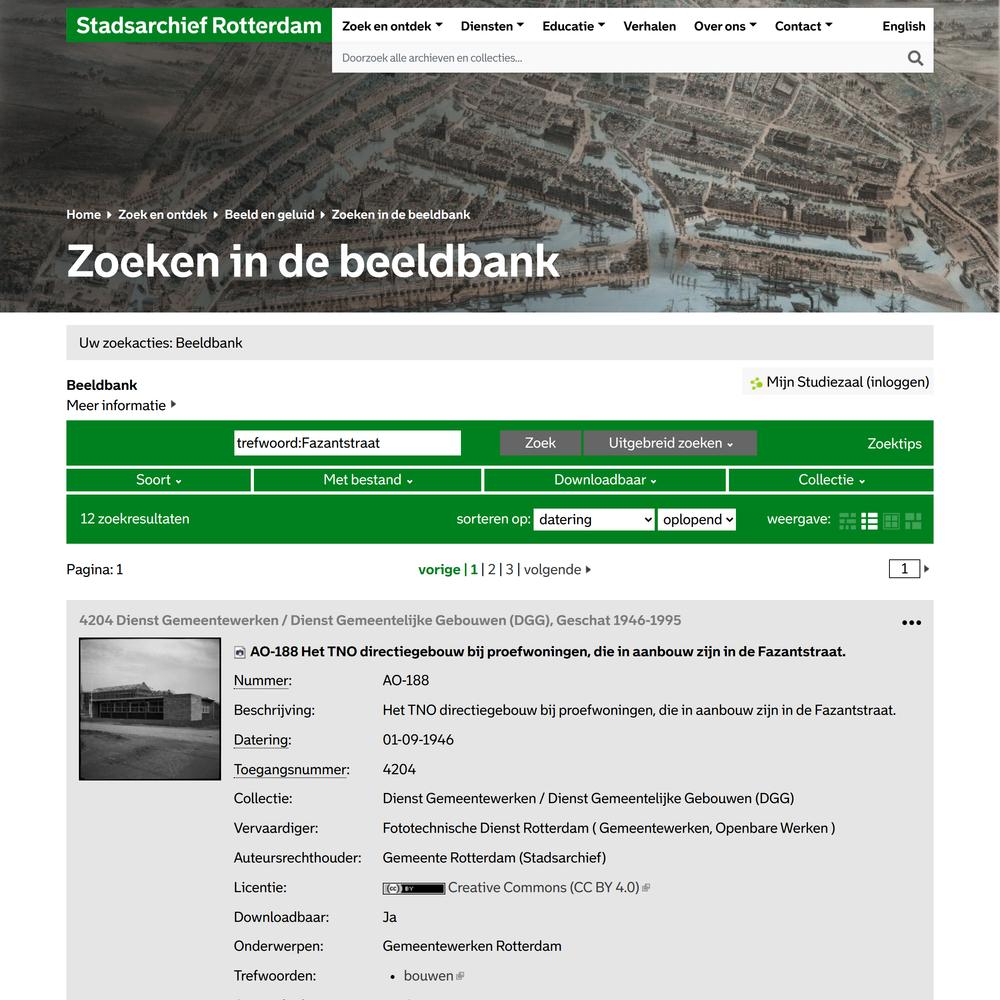Image resolution: width=1000 pixels, height=1000 pixels.
Task: Switch the site language to English
Action: (904, 26)
